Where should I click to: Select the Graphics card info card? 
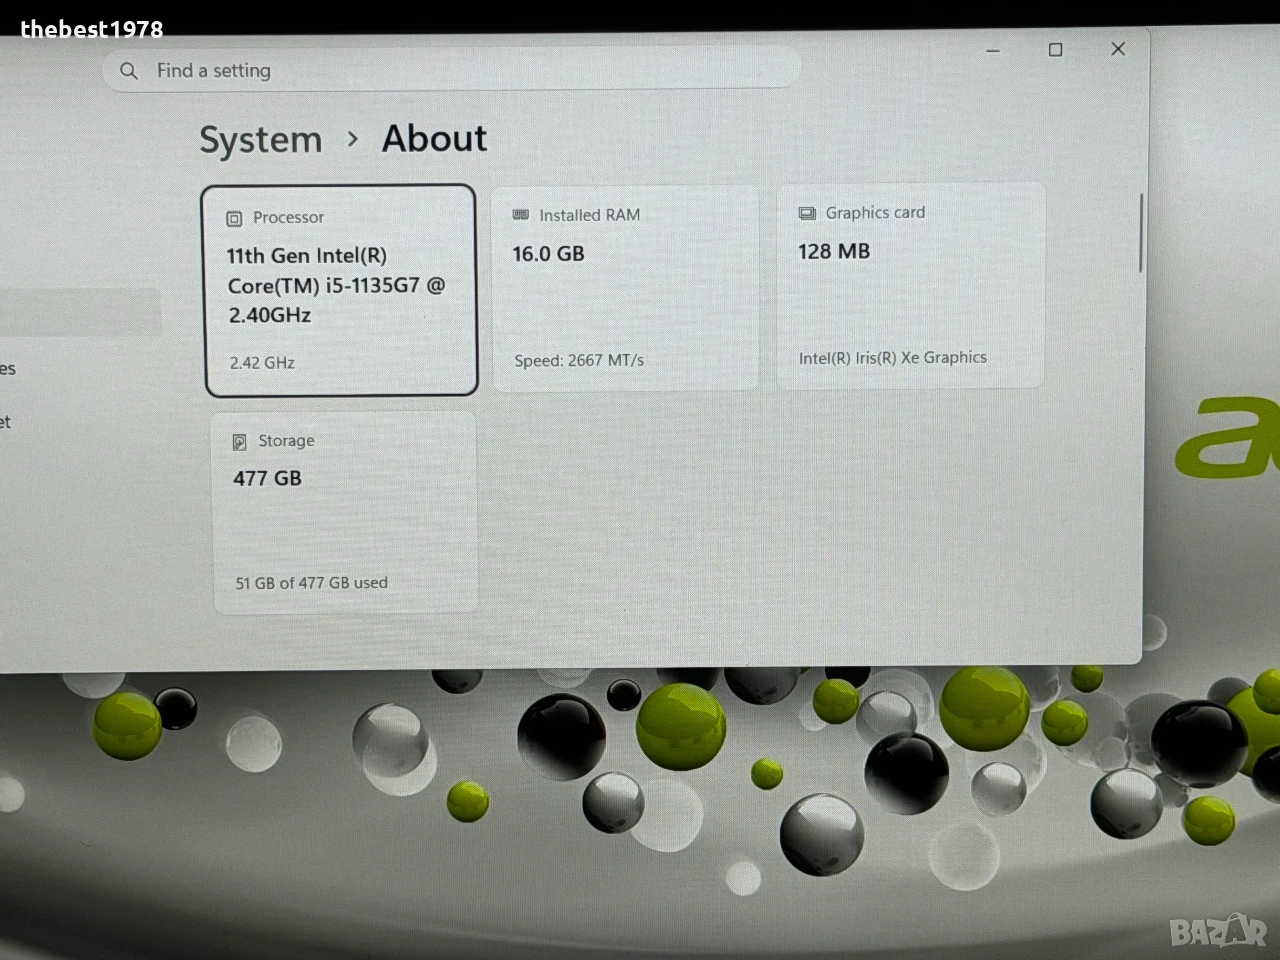[x=911, y=285]
